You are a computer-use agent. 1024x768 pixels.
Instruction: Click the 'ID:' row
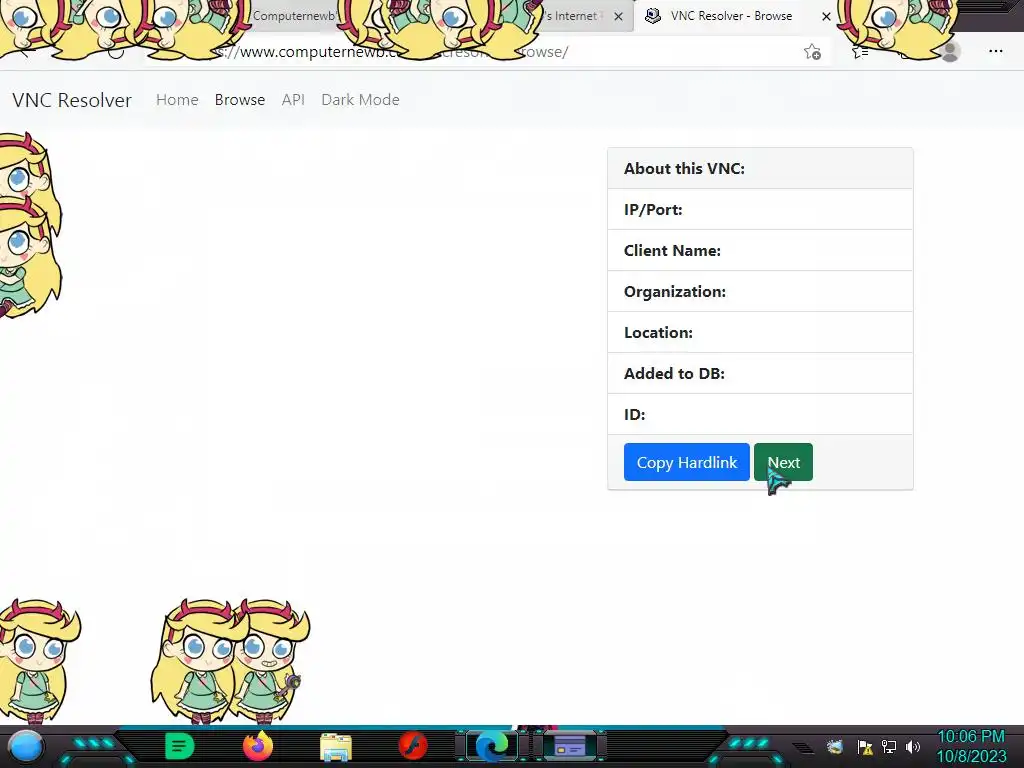[760, 415]
